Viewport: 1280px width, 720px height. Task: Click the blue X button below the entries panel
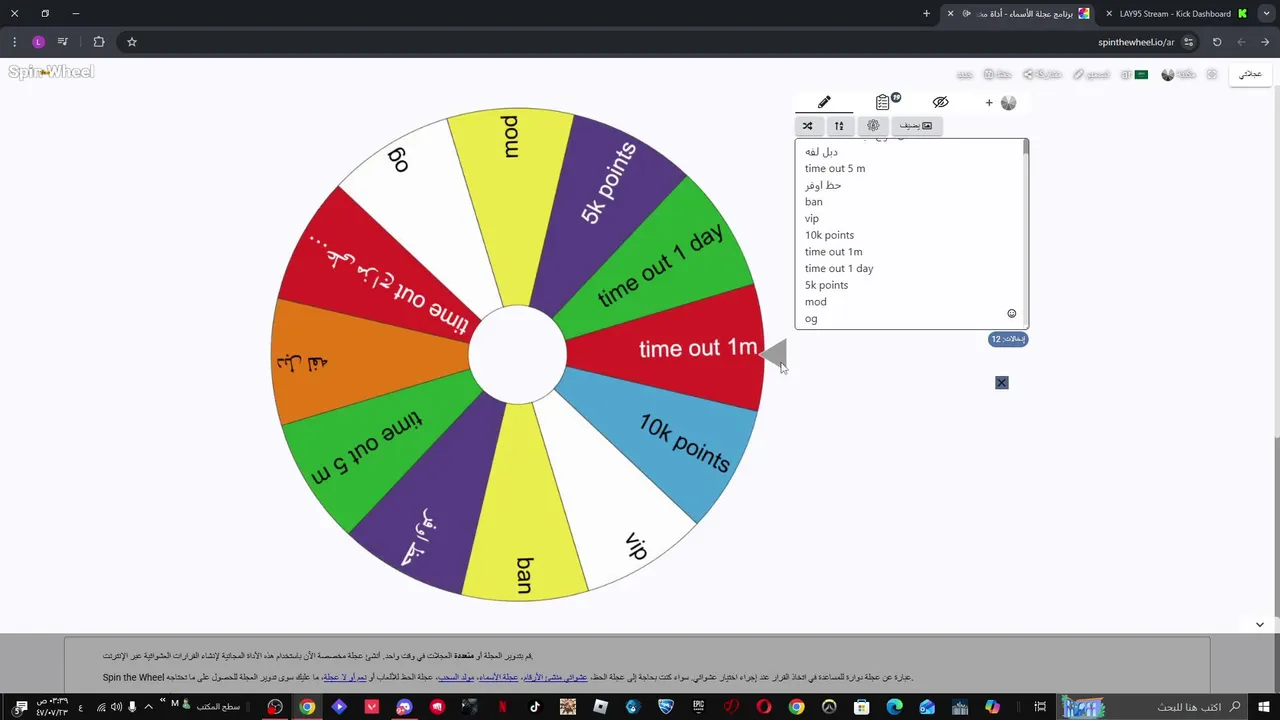pos(1002,383)
